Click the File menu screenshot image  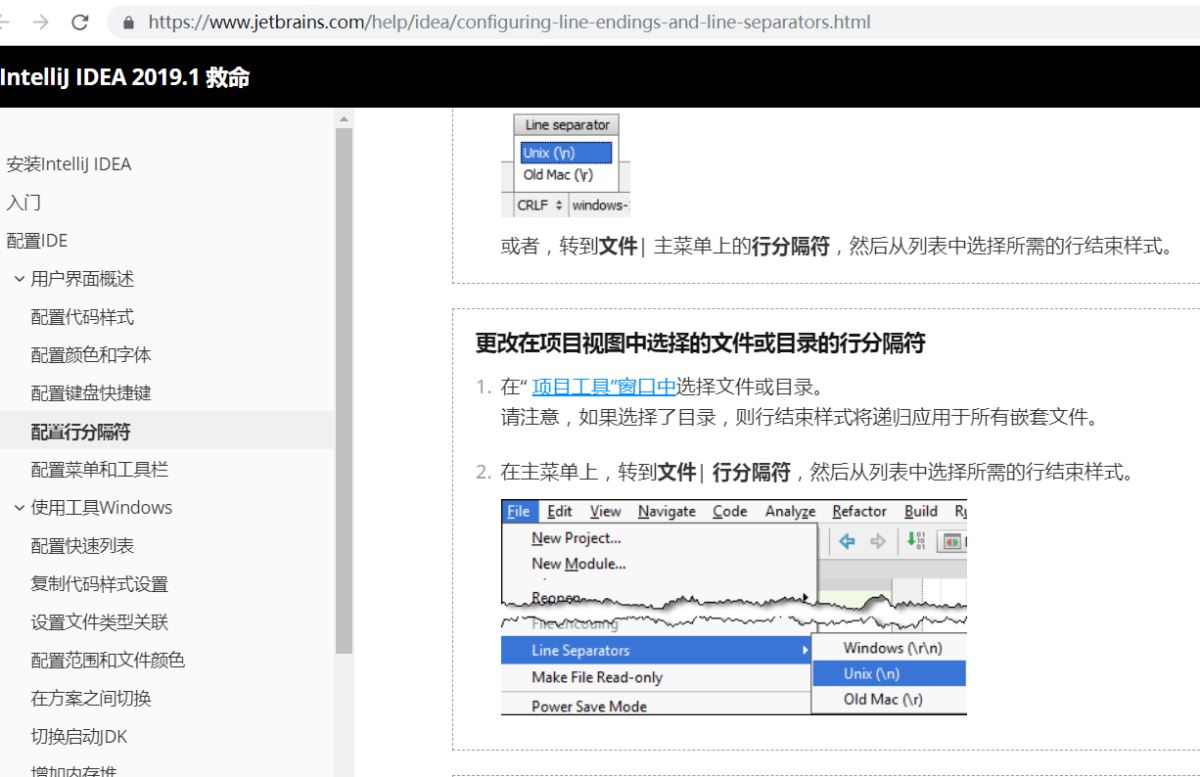point(734,608)
